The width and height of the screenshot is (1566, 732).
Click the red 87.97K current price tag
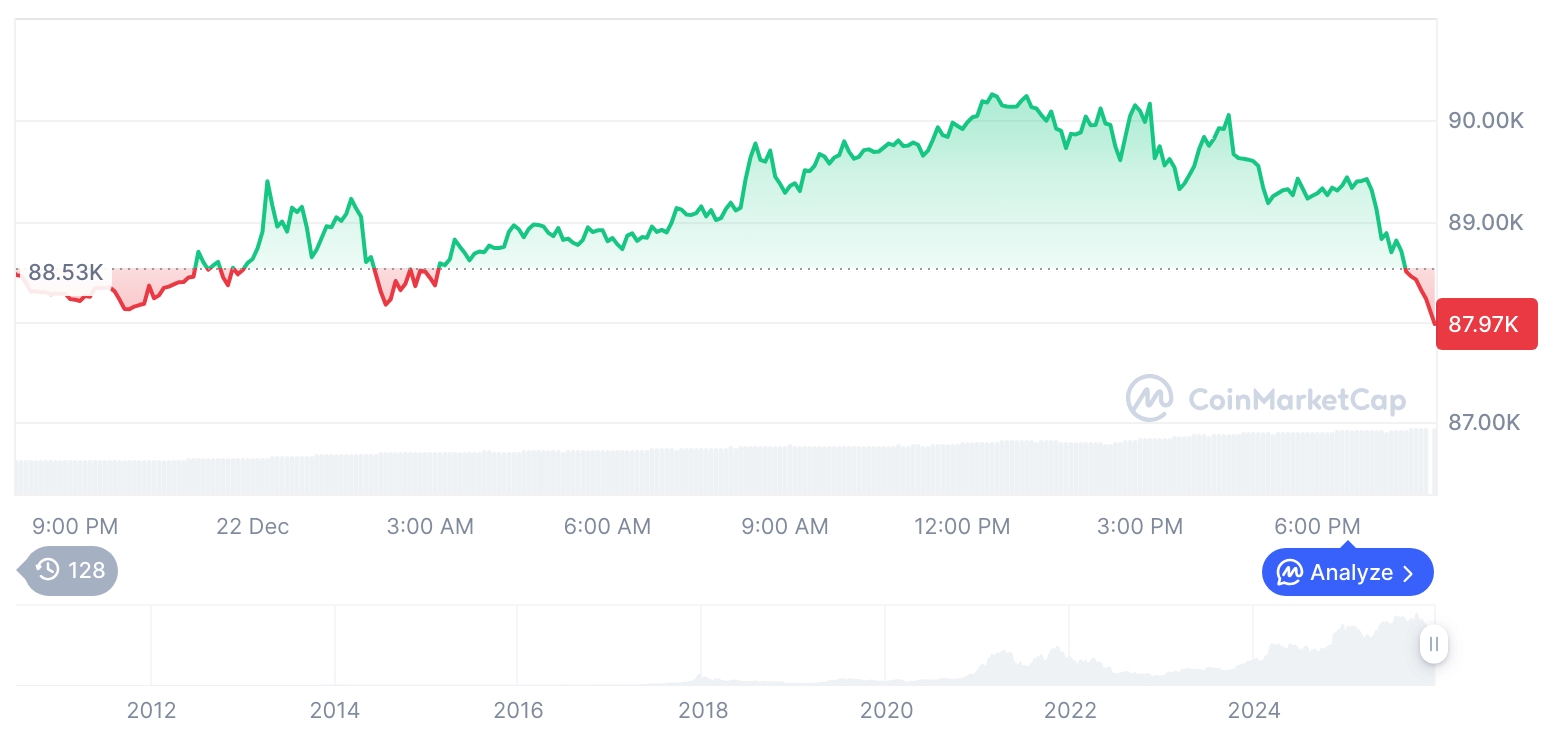pyautogui.click(x=1485, y=324)
